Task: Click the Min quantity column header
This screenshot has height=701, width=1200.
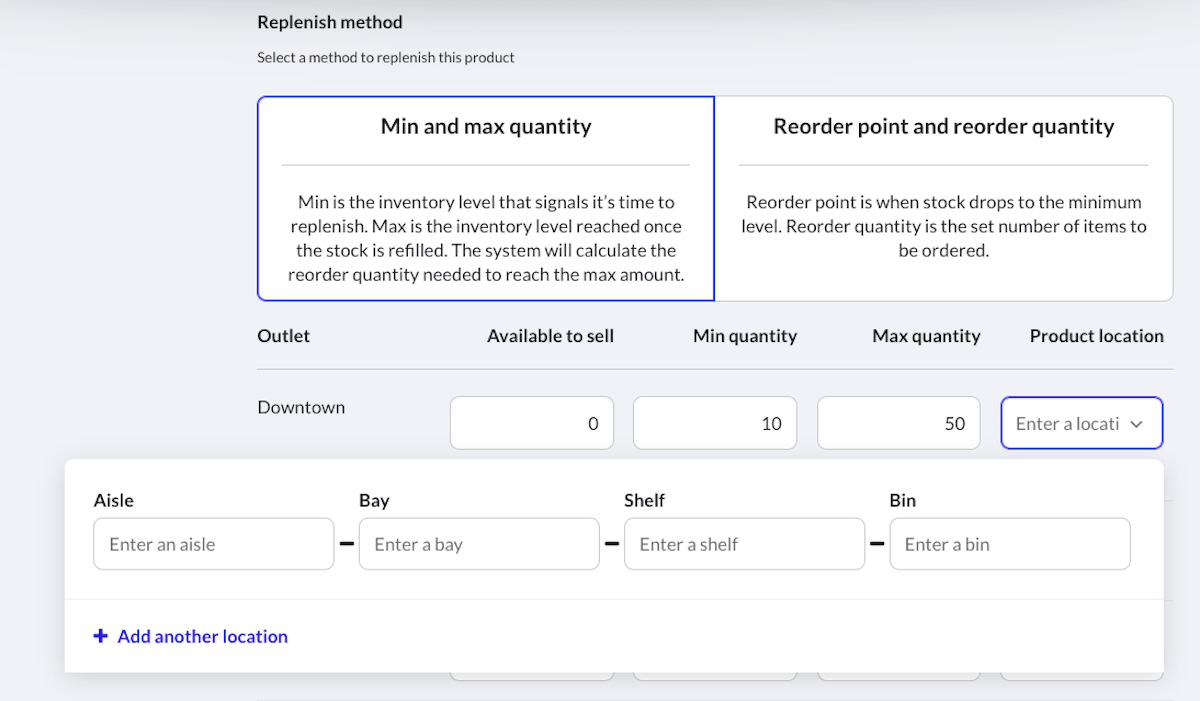Action: 745,336
